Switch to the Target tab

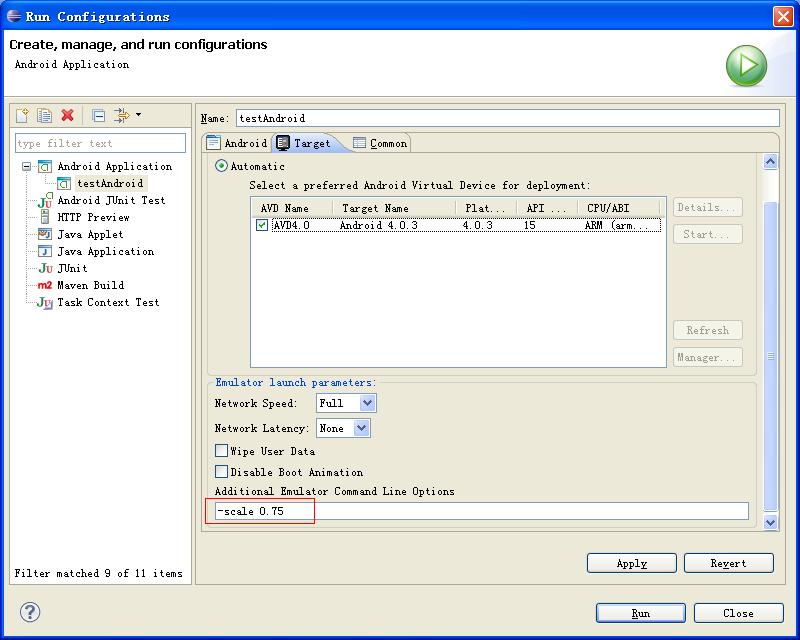click(305, 143)
